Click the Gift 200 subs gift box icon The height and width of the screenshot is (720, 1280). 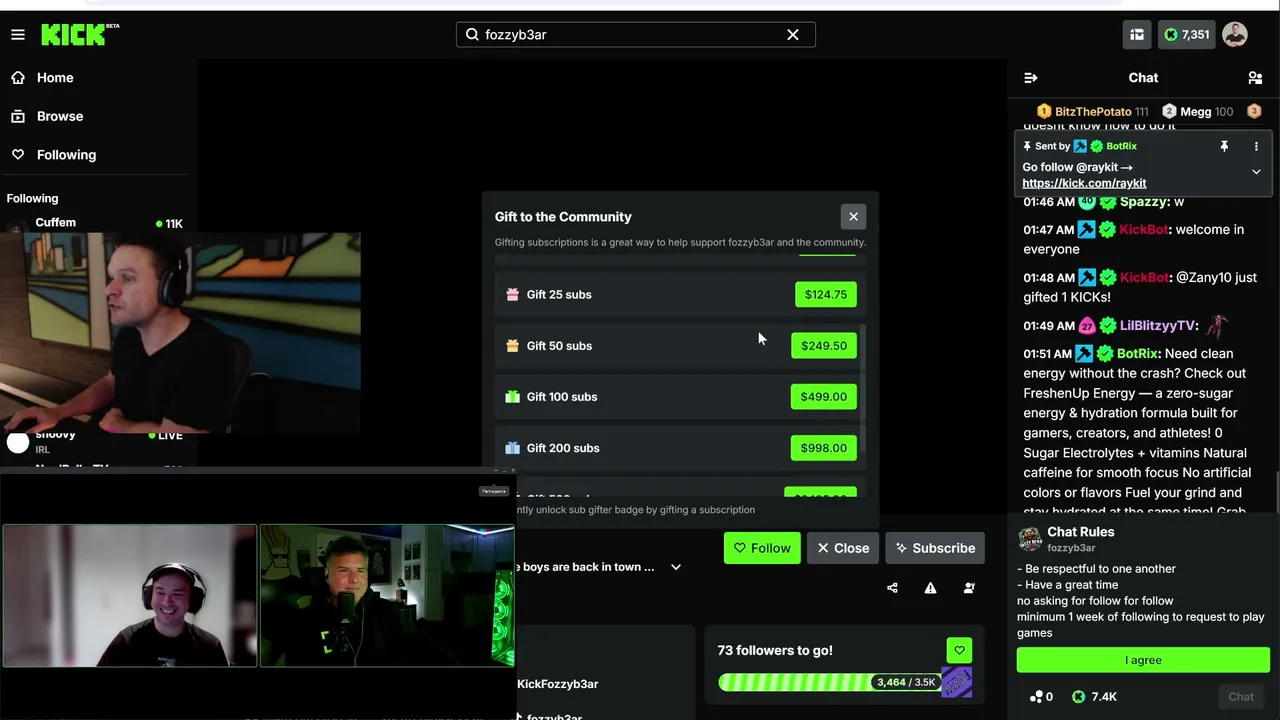coord(513,448)
